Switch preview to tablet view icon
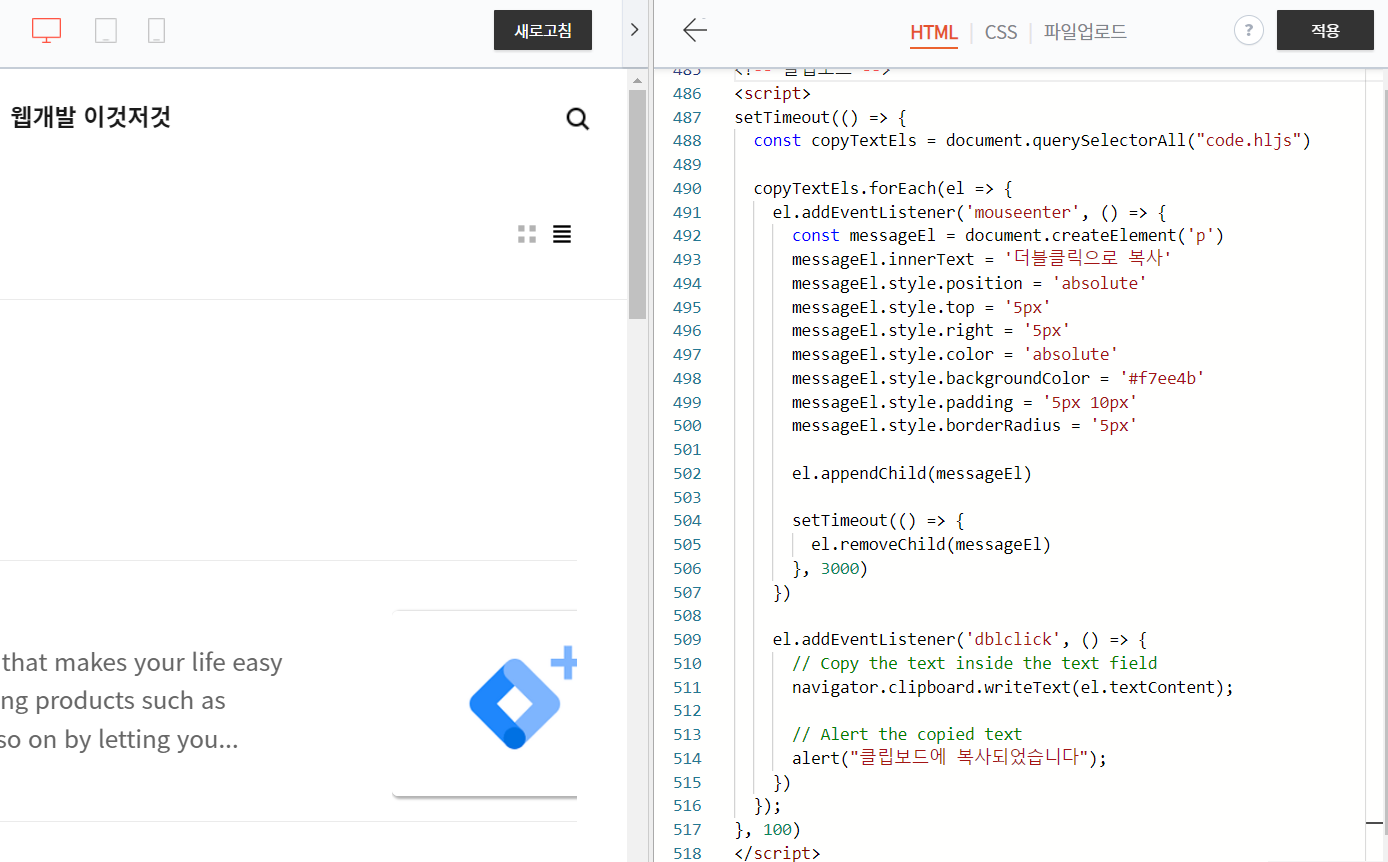The height and width of the screenshot is (862, 1388). point(106,30)
